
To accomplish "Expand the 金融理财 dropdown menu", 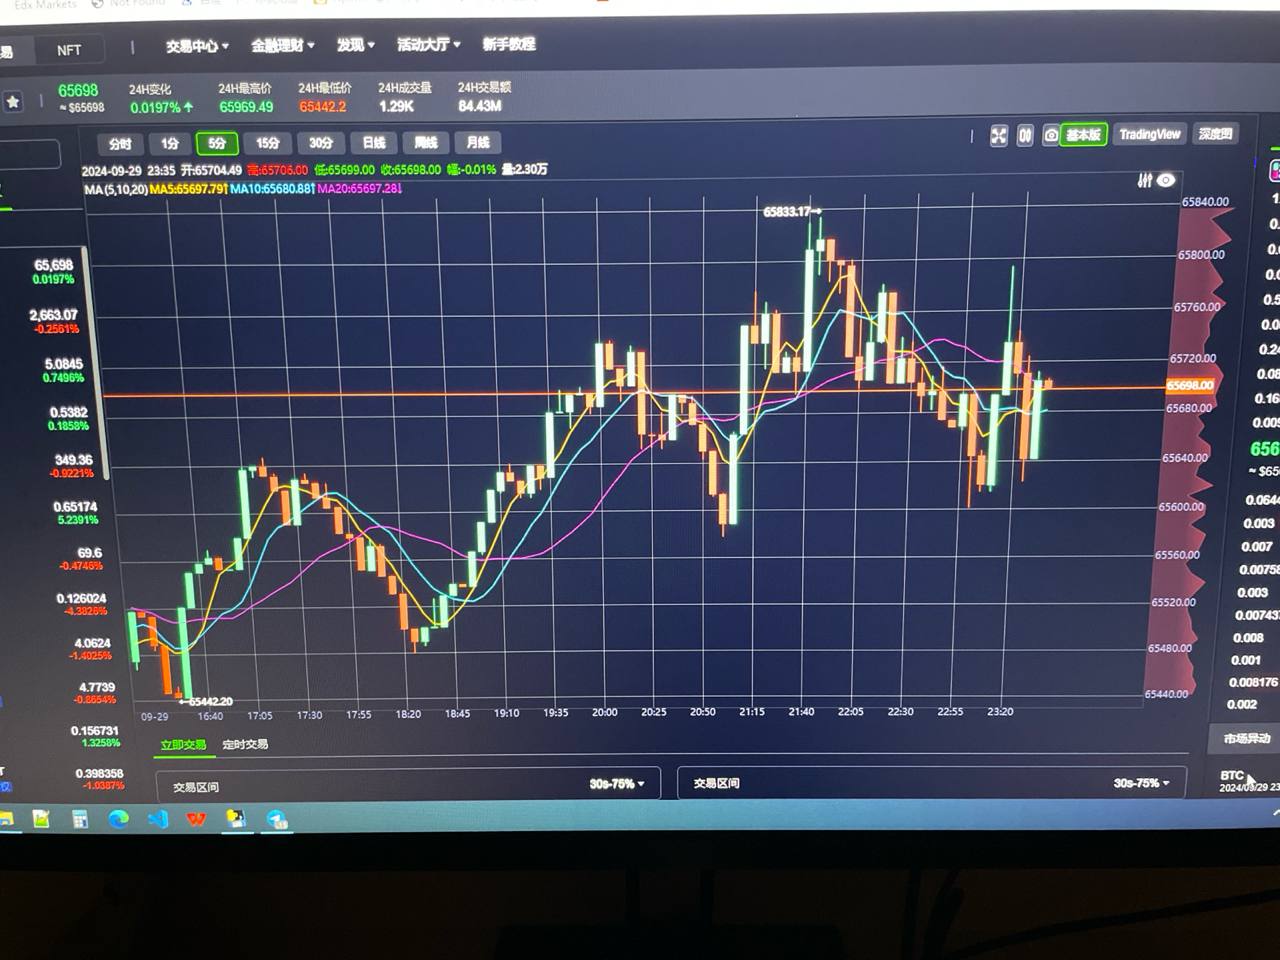I will point(282,45).
